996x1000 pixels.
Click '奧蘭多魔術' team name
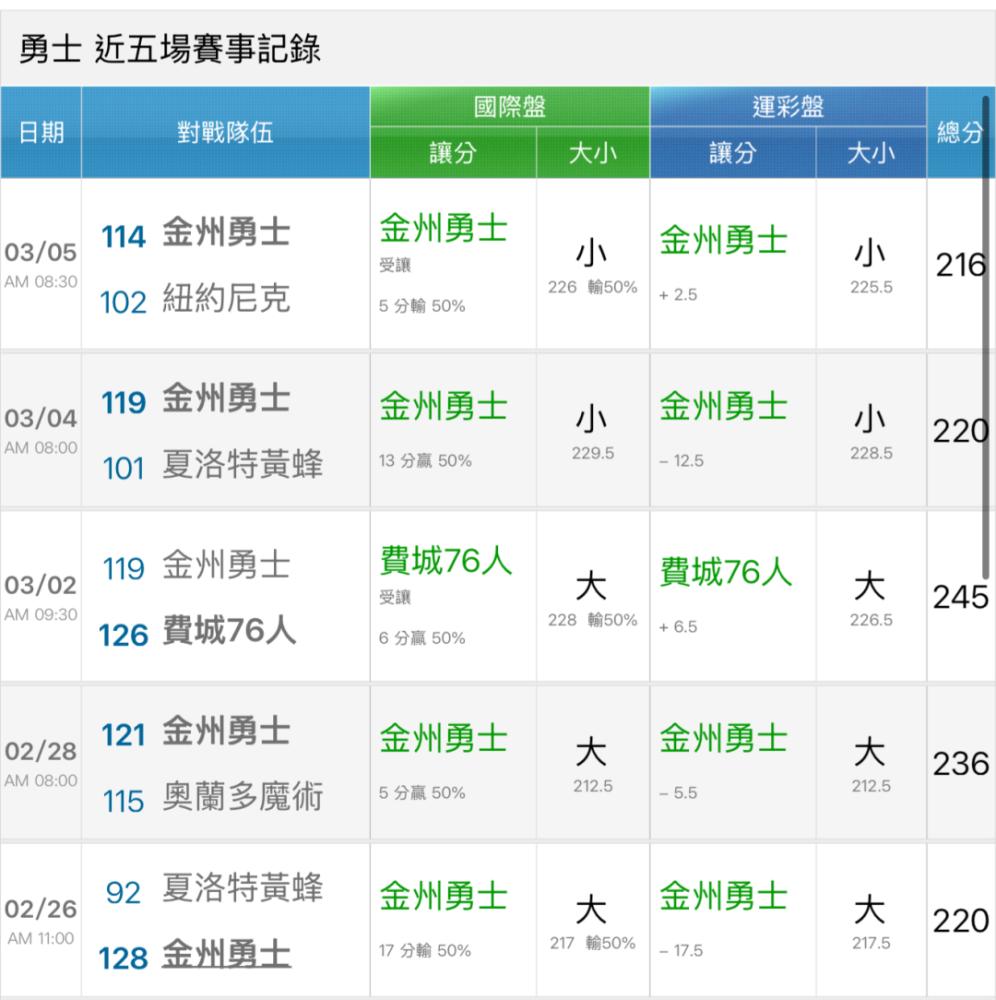click(x=242, y=797)
